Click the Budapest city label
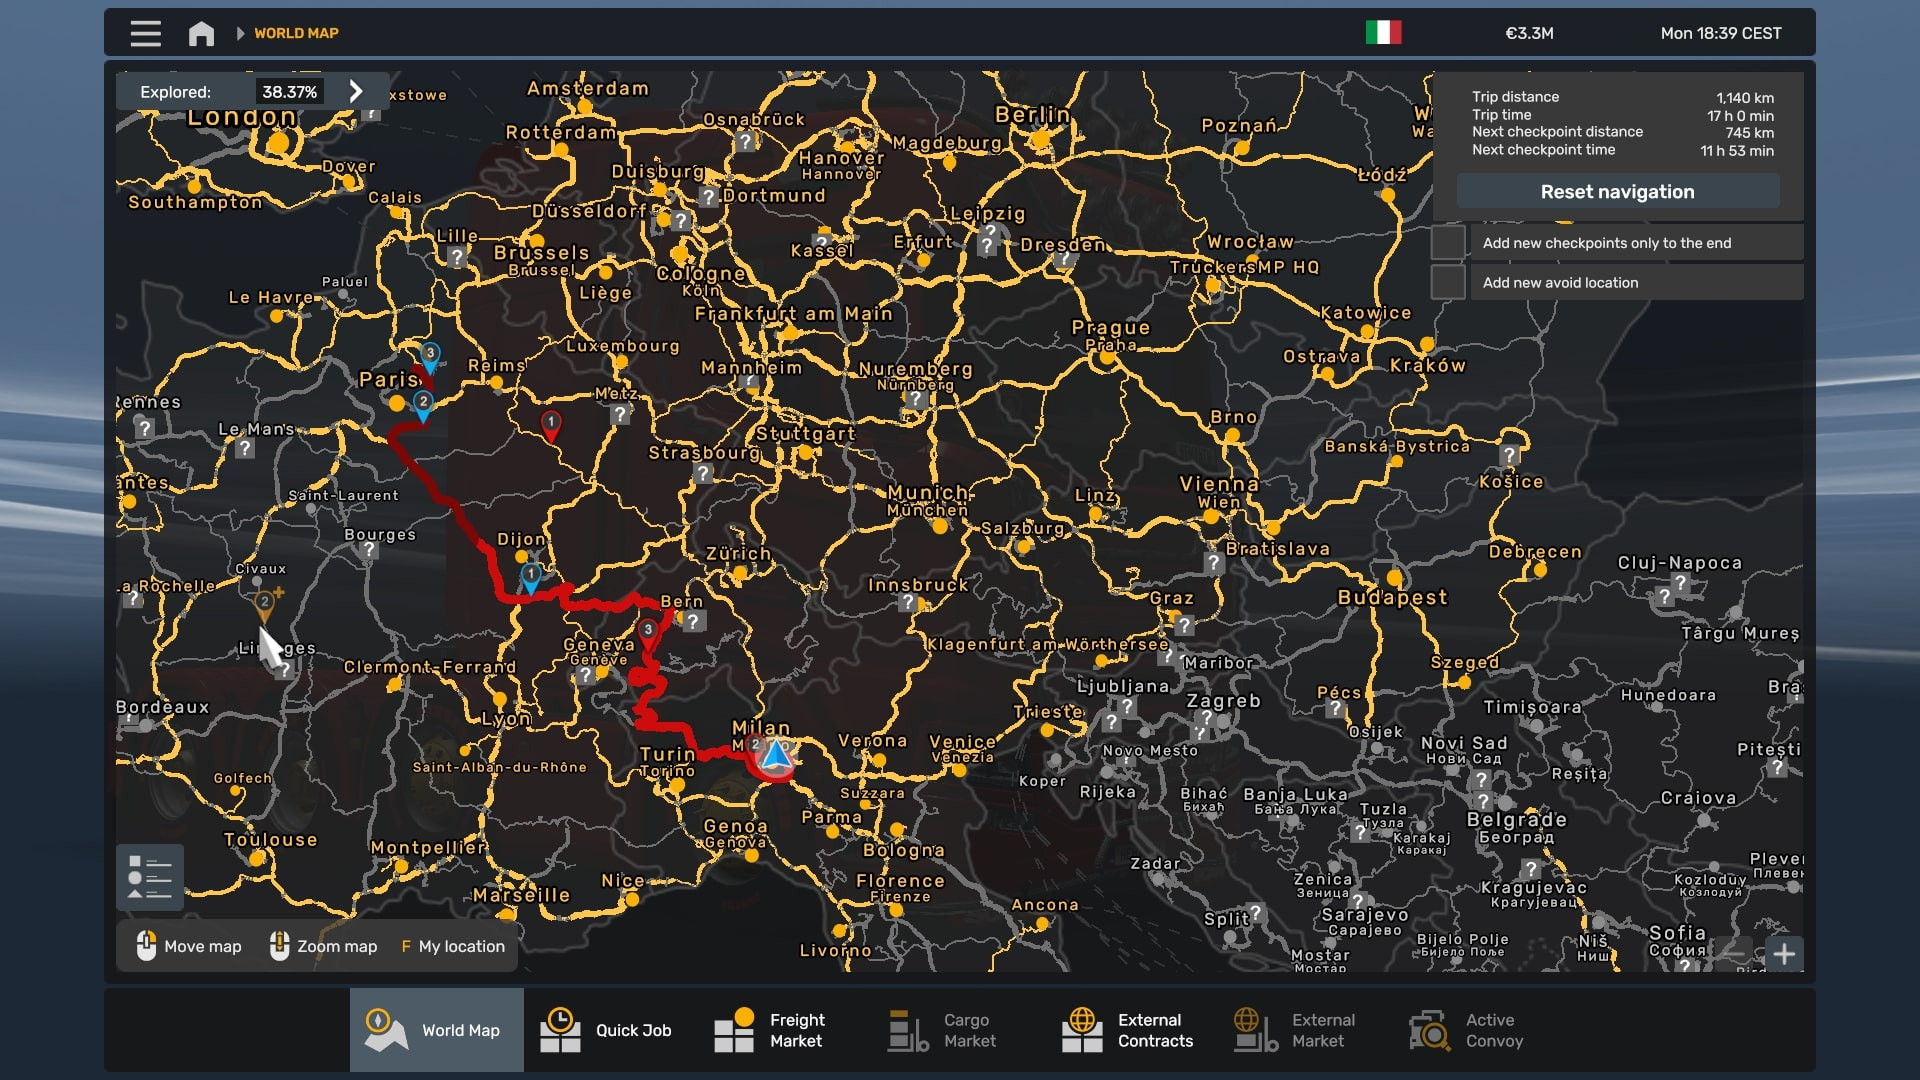The image size is (1920, 1080). coord(1392,597)
